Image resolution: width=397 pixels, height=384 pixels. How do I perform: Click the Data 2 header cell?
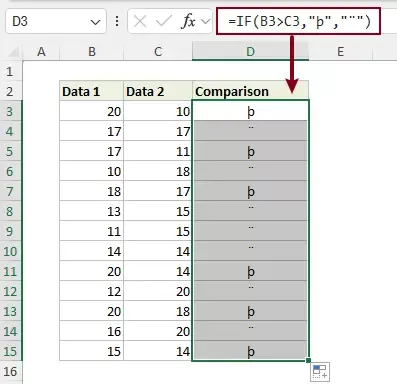coord(158,91)
